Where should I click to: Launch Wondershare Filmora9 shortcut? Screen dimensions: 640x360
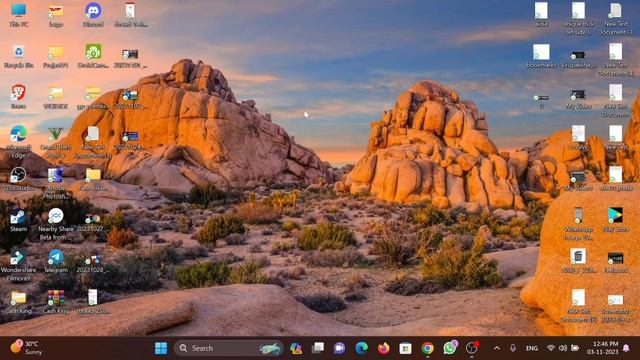point(18,265)
